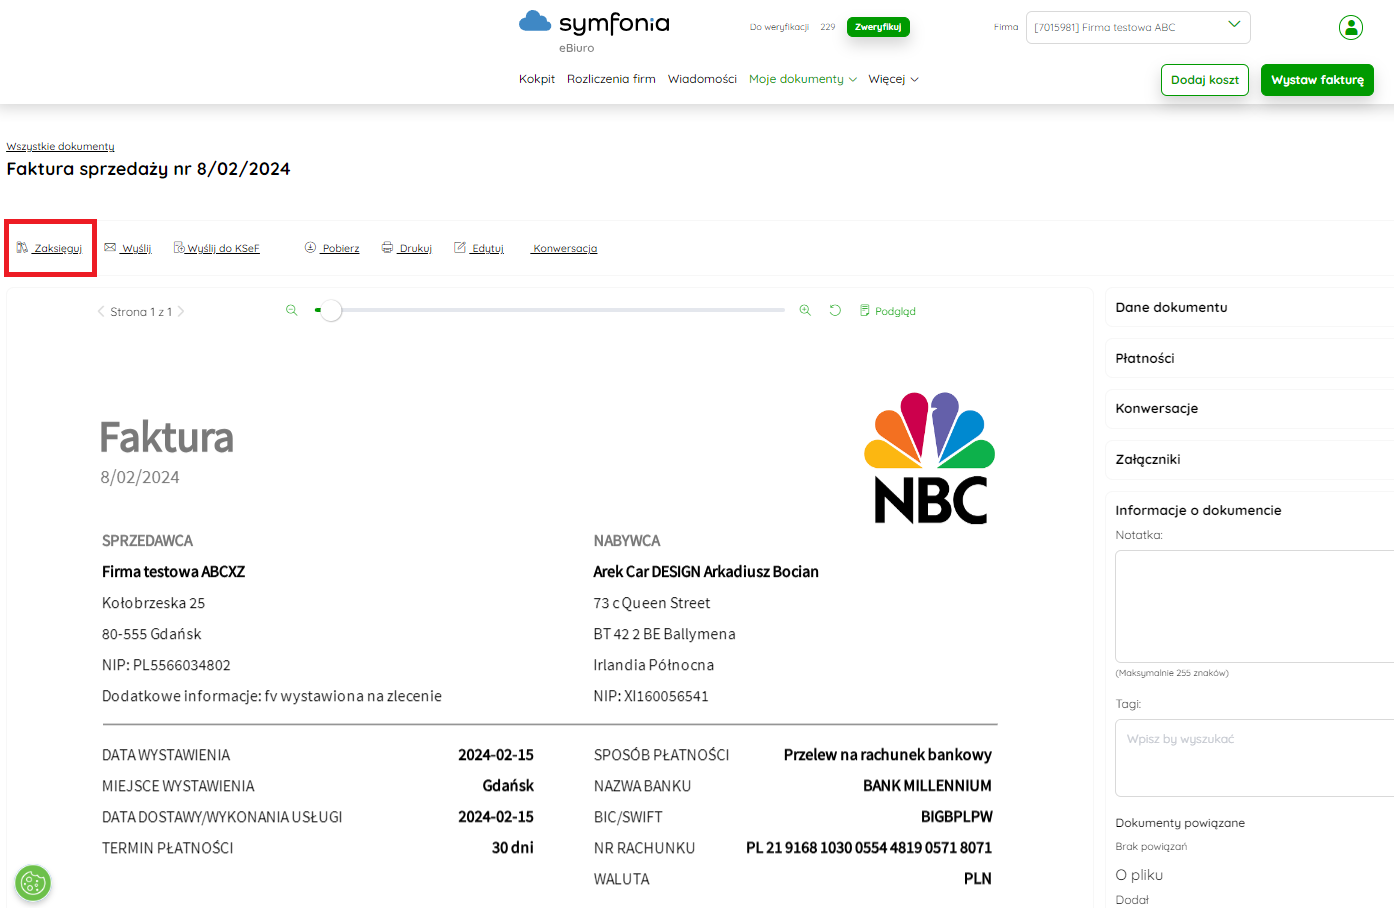Expand the Konwersacje panel
Screen dimensions: 1394x908
tap(1249, 408)
